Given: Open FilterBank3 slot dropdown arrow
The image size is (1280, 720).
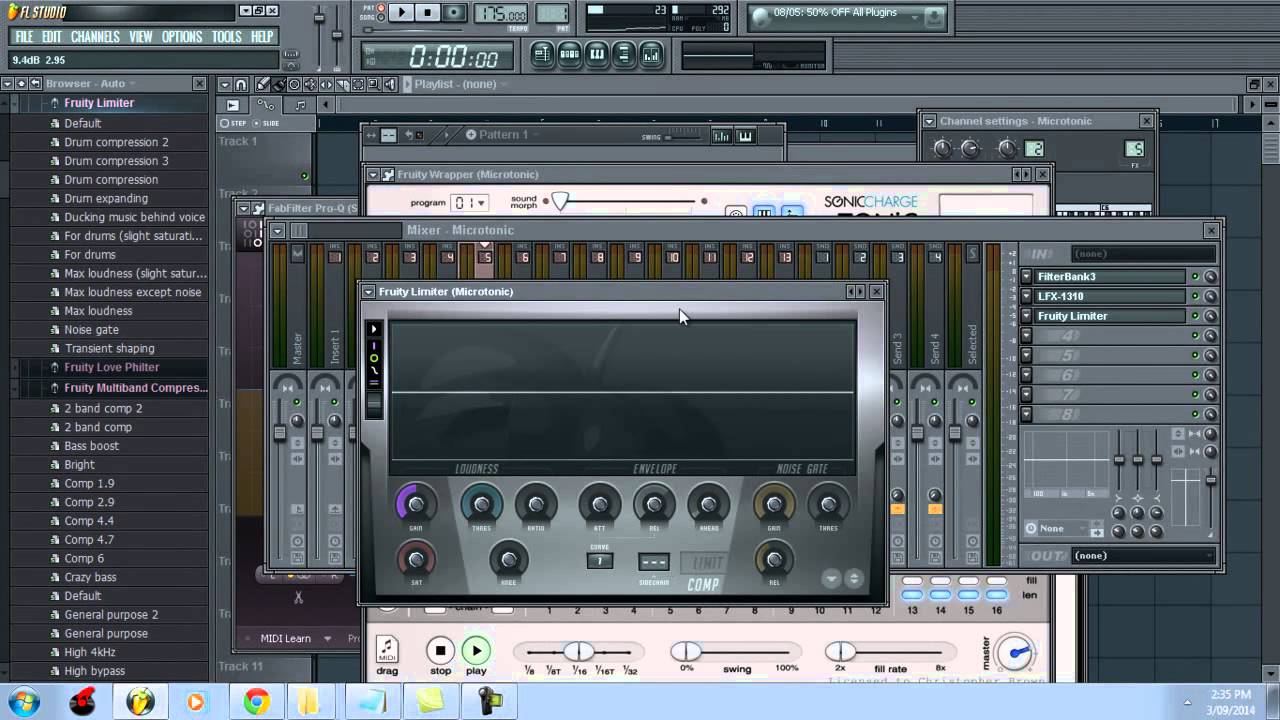Looking at the screenshot, I should [x=1026, y=277].
